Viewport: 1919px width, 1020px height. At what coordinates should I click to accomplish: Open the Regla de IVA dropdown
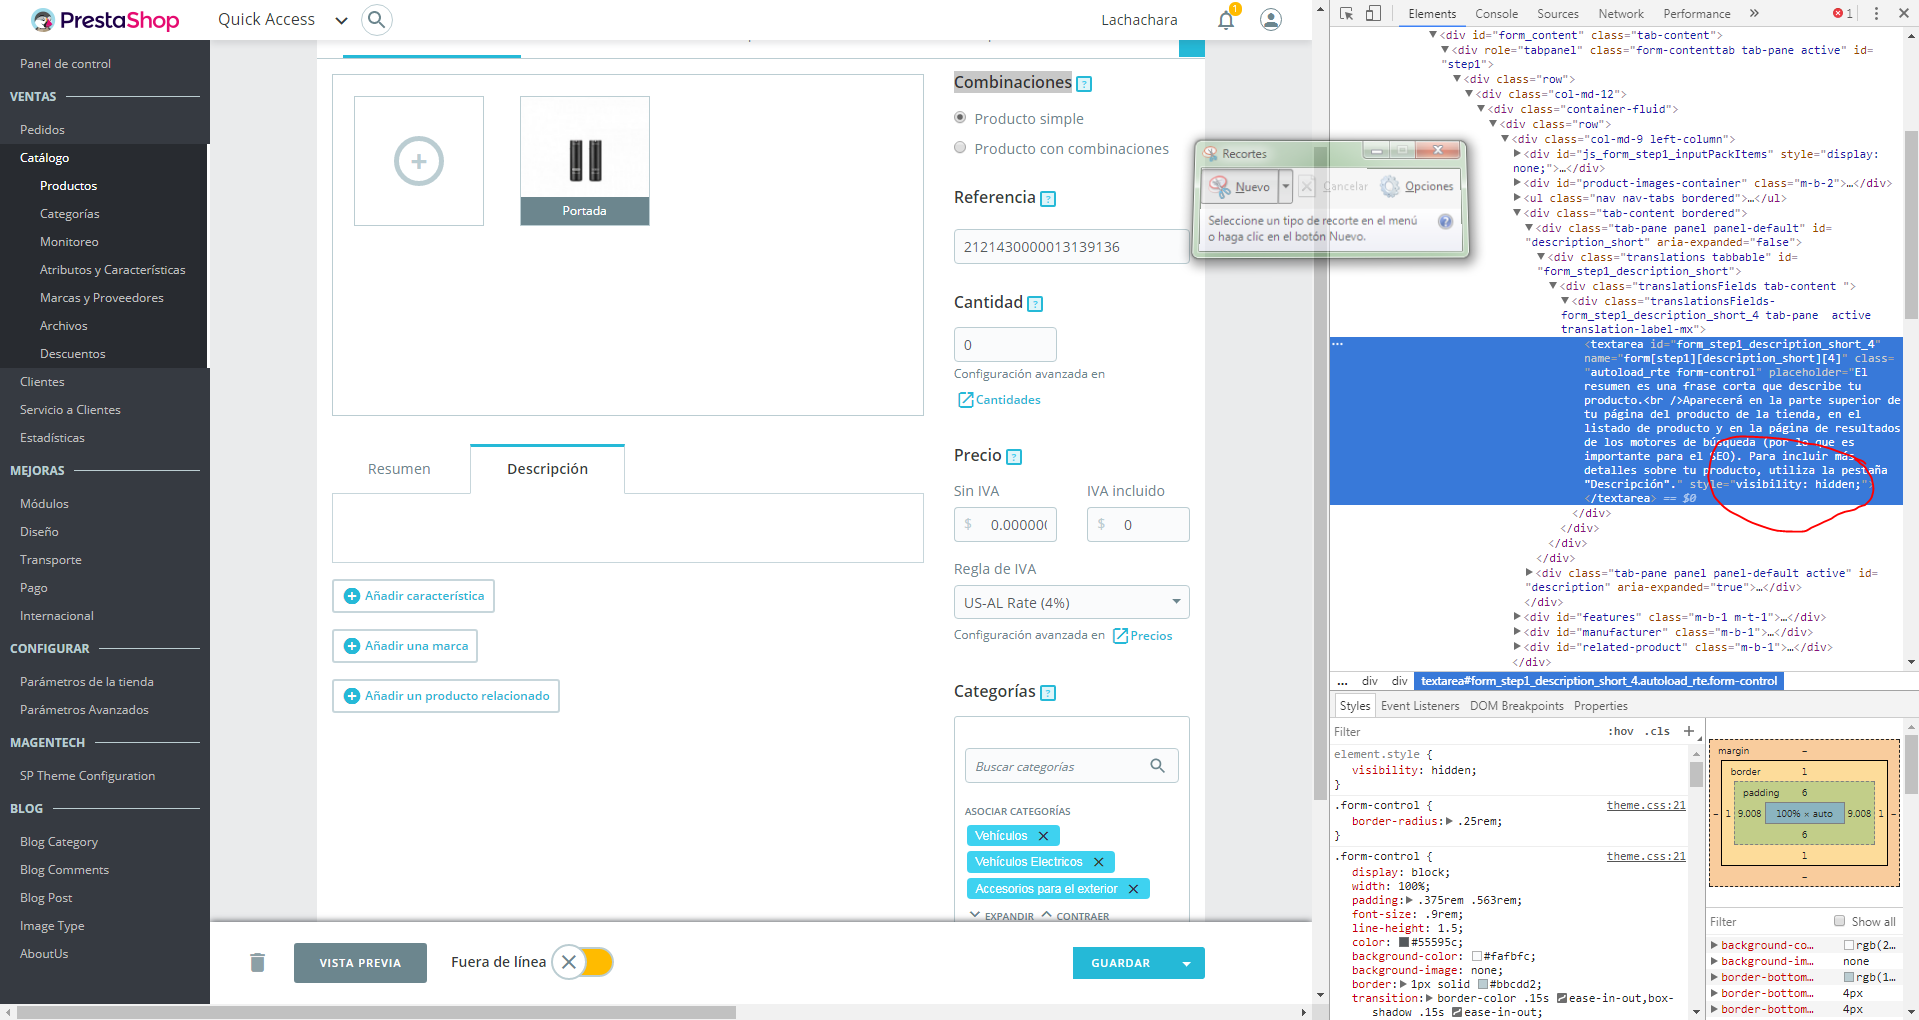coord(1071,602)
